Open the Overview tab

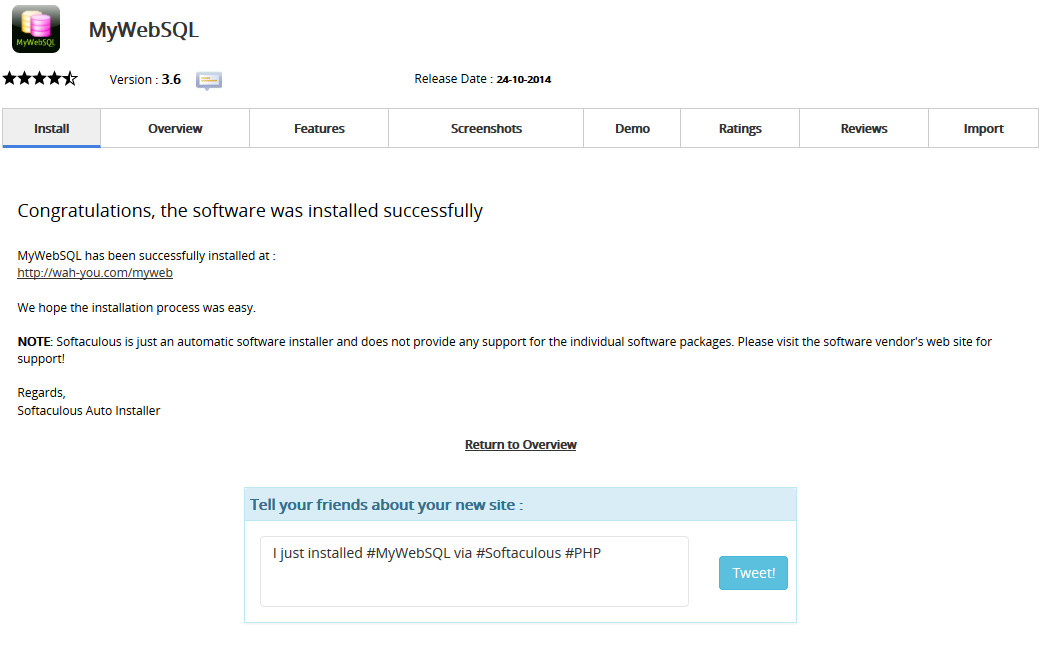click(x=175, y=128)
